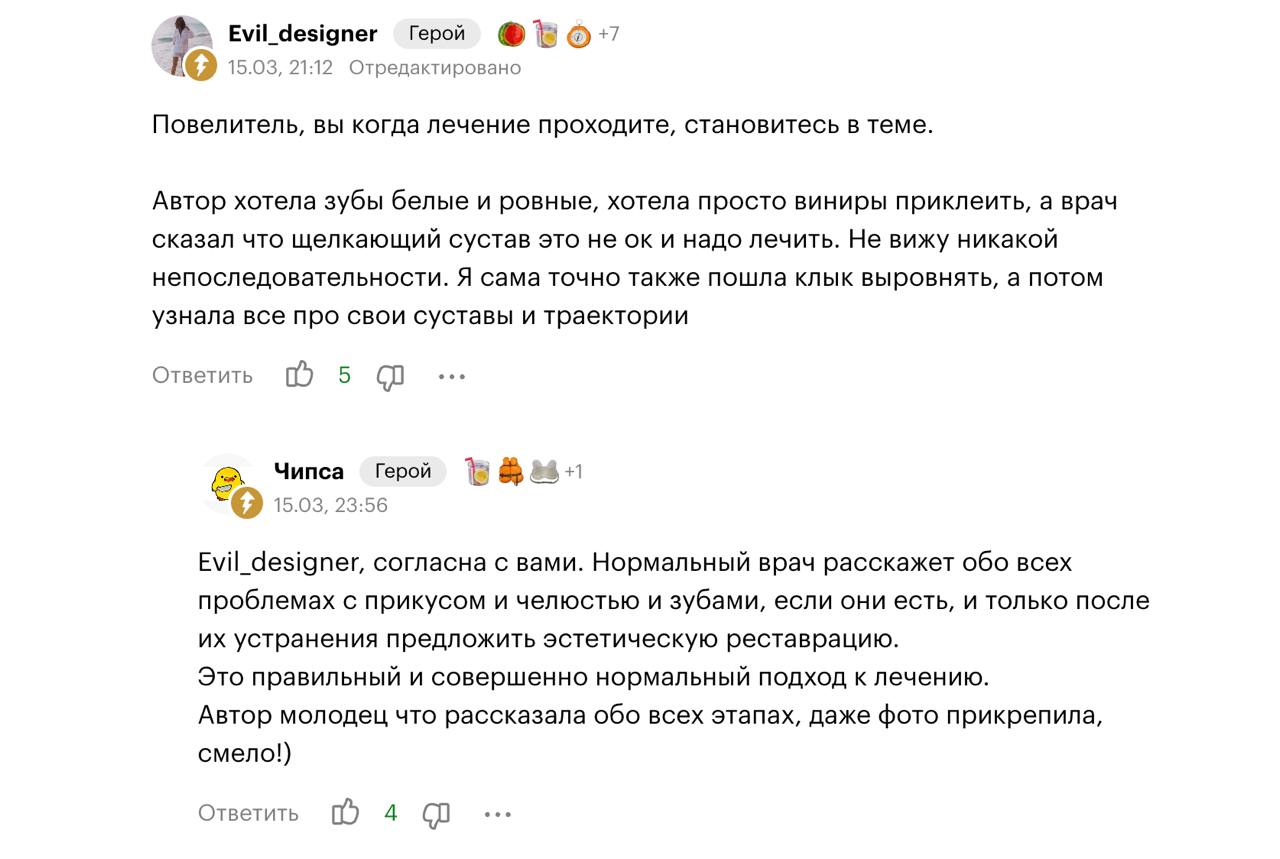The width and height of the screenshot is (1280, 859).
Task: Click the orange life vest badge by Чипса
Action: click(511, 471)
